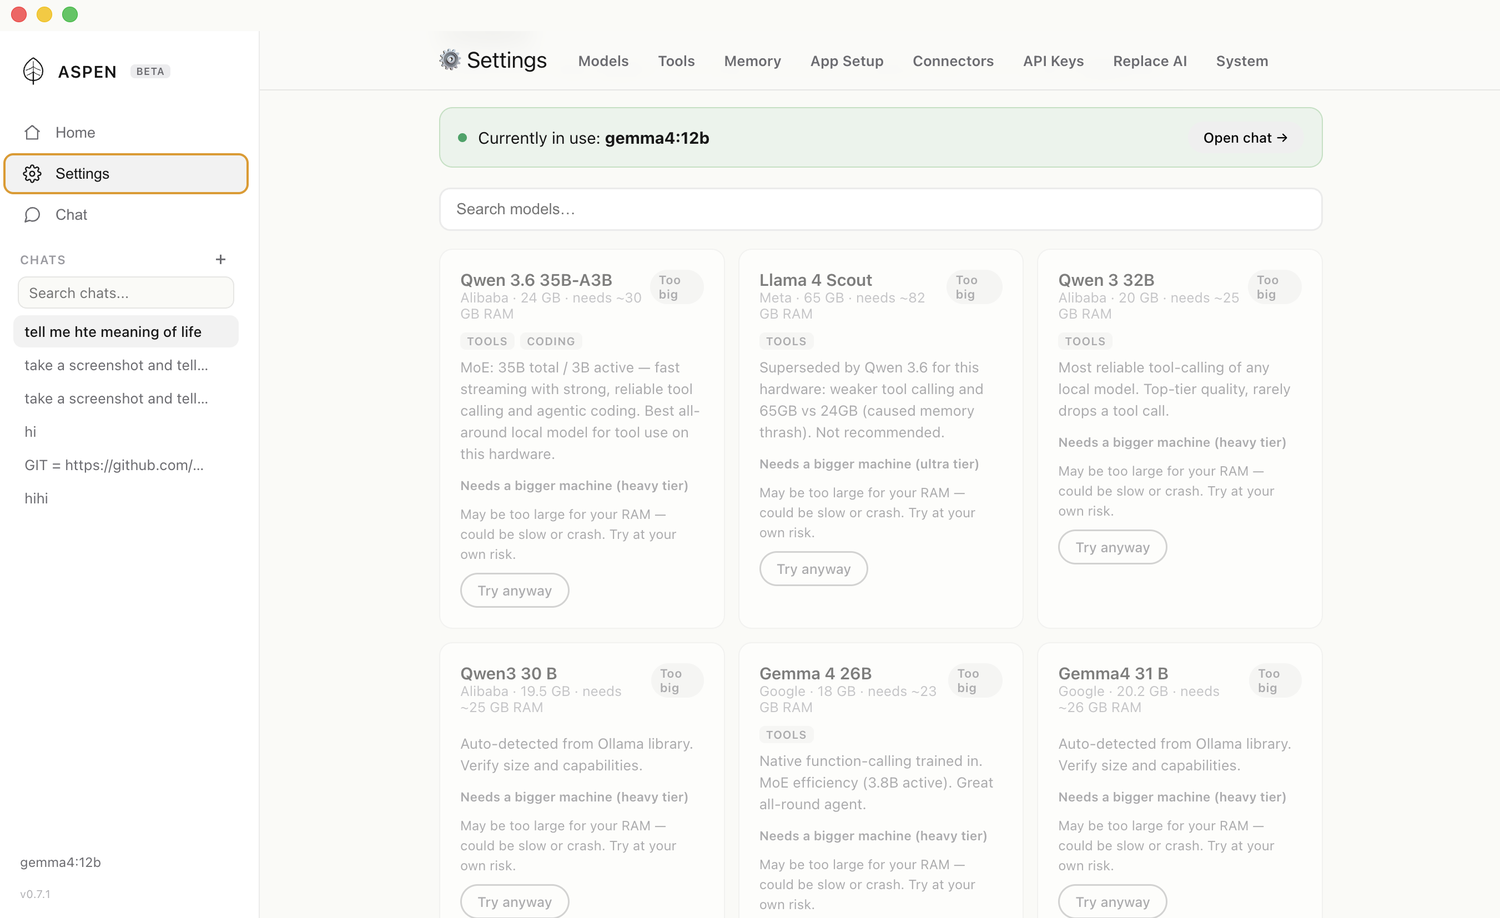Click the green status dot in banner

tap(462, 138)
